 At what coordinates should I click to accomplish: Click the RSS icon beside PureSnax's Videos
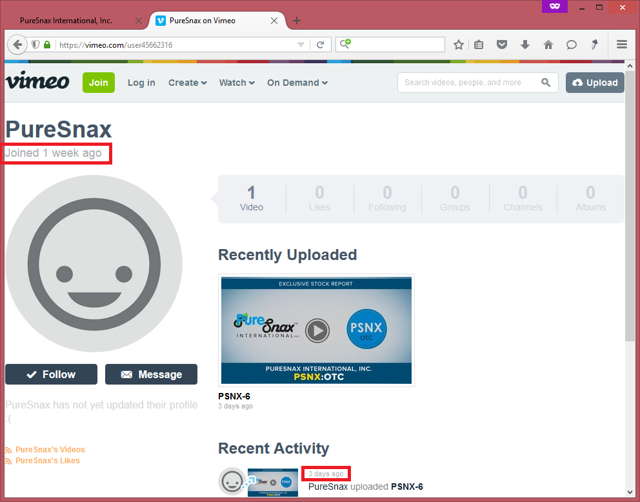tap(9, 450)
